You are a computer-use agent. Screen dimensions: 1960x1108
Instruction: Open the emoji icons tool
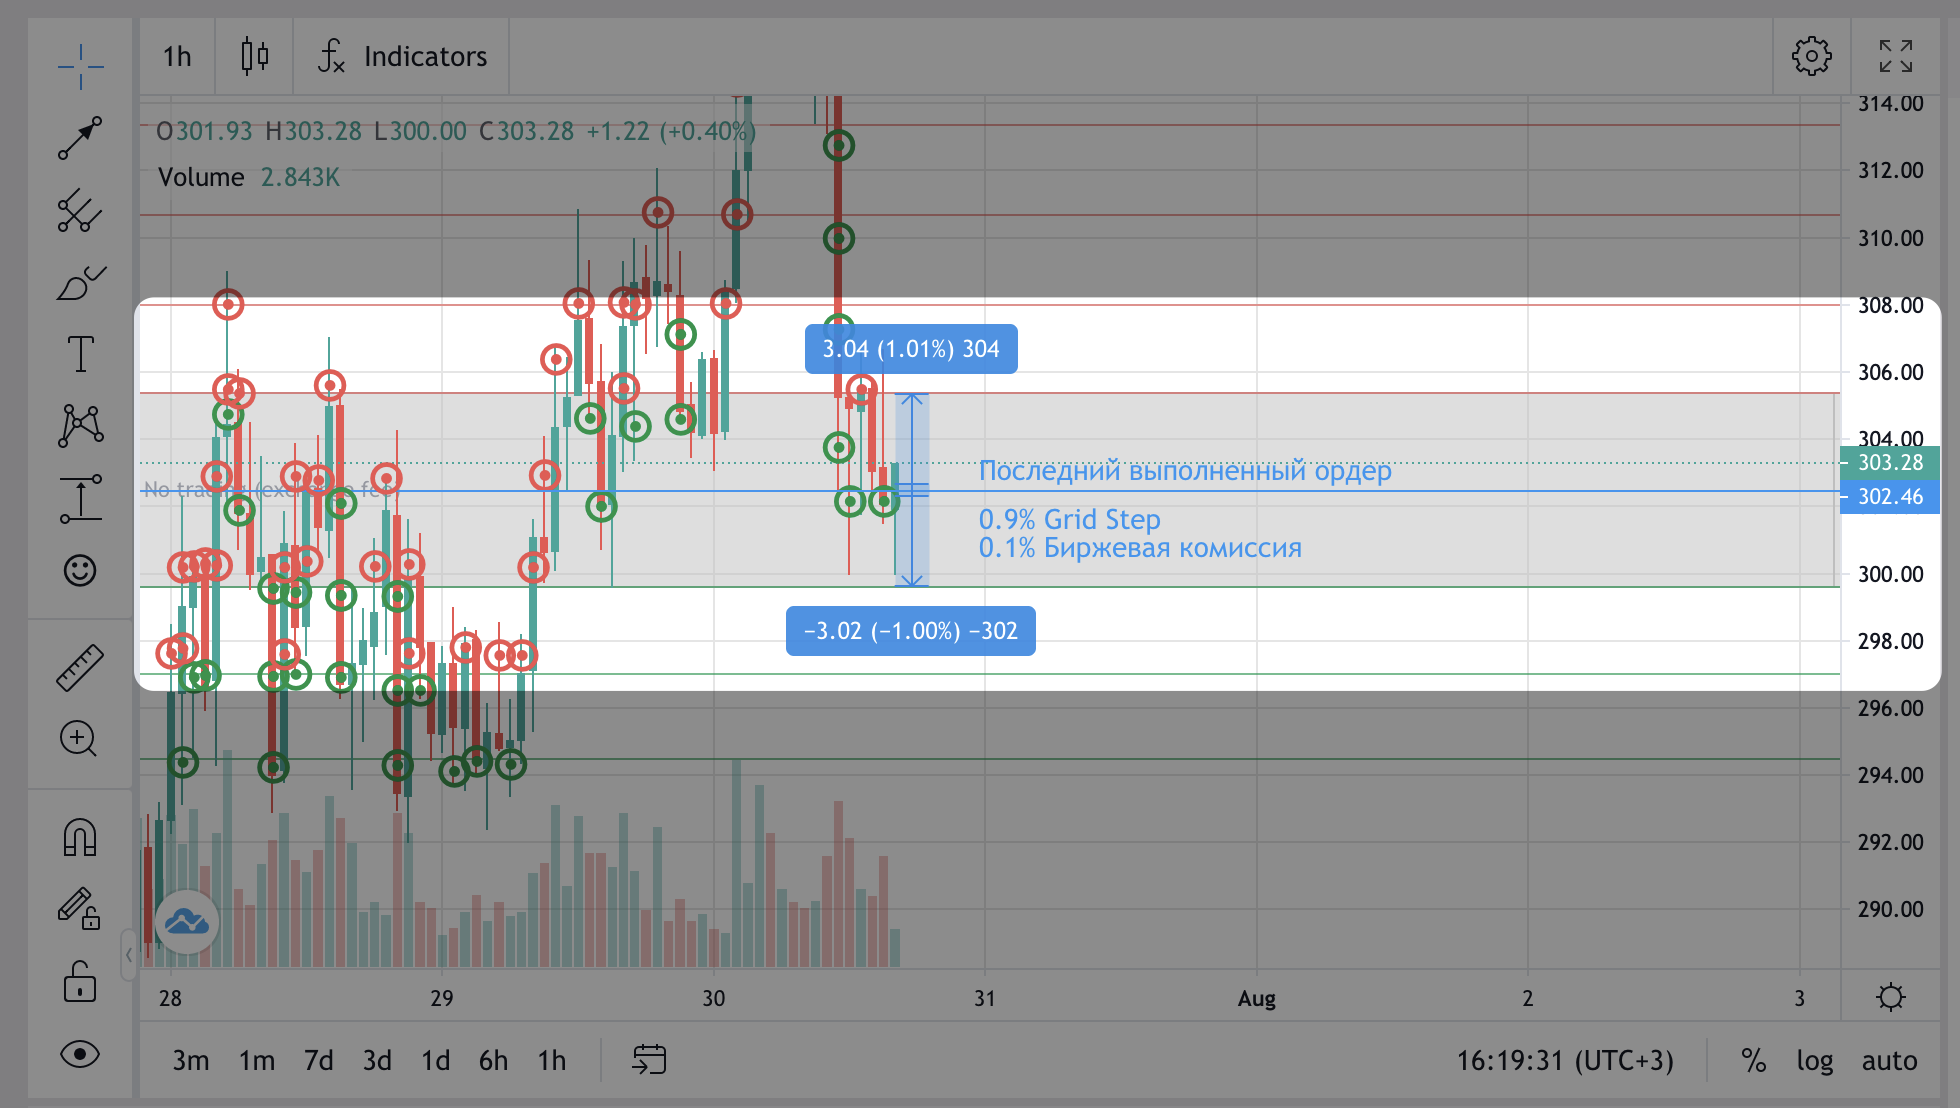coord(80,571)
